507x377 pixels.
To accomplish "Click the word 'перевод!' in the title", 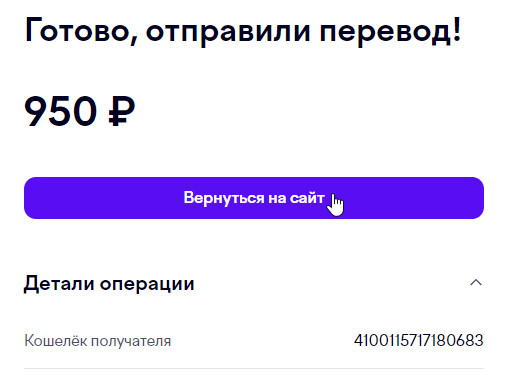I will (390, 32).
